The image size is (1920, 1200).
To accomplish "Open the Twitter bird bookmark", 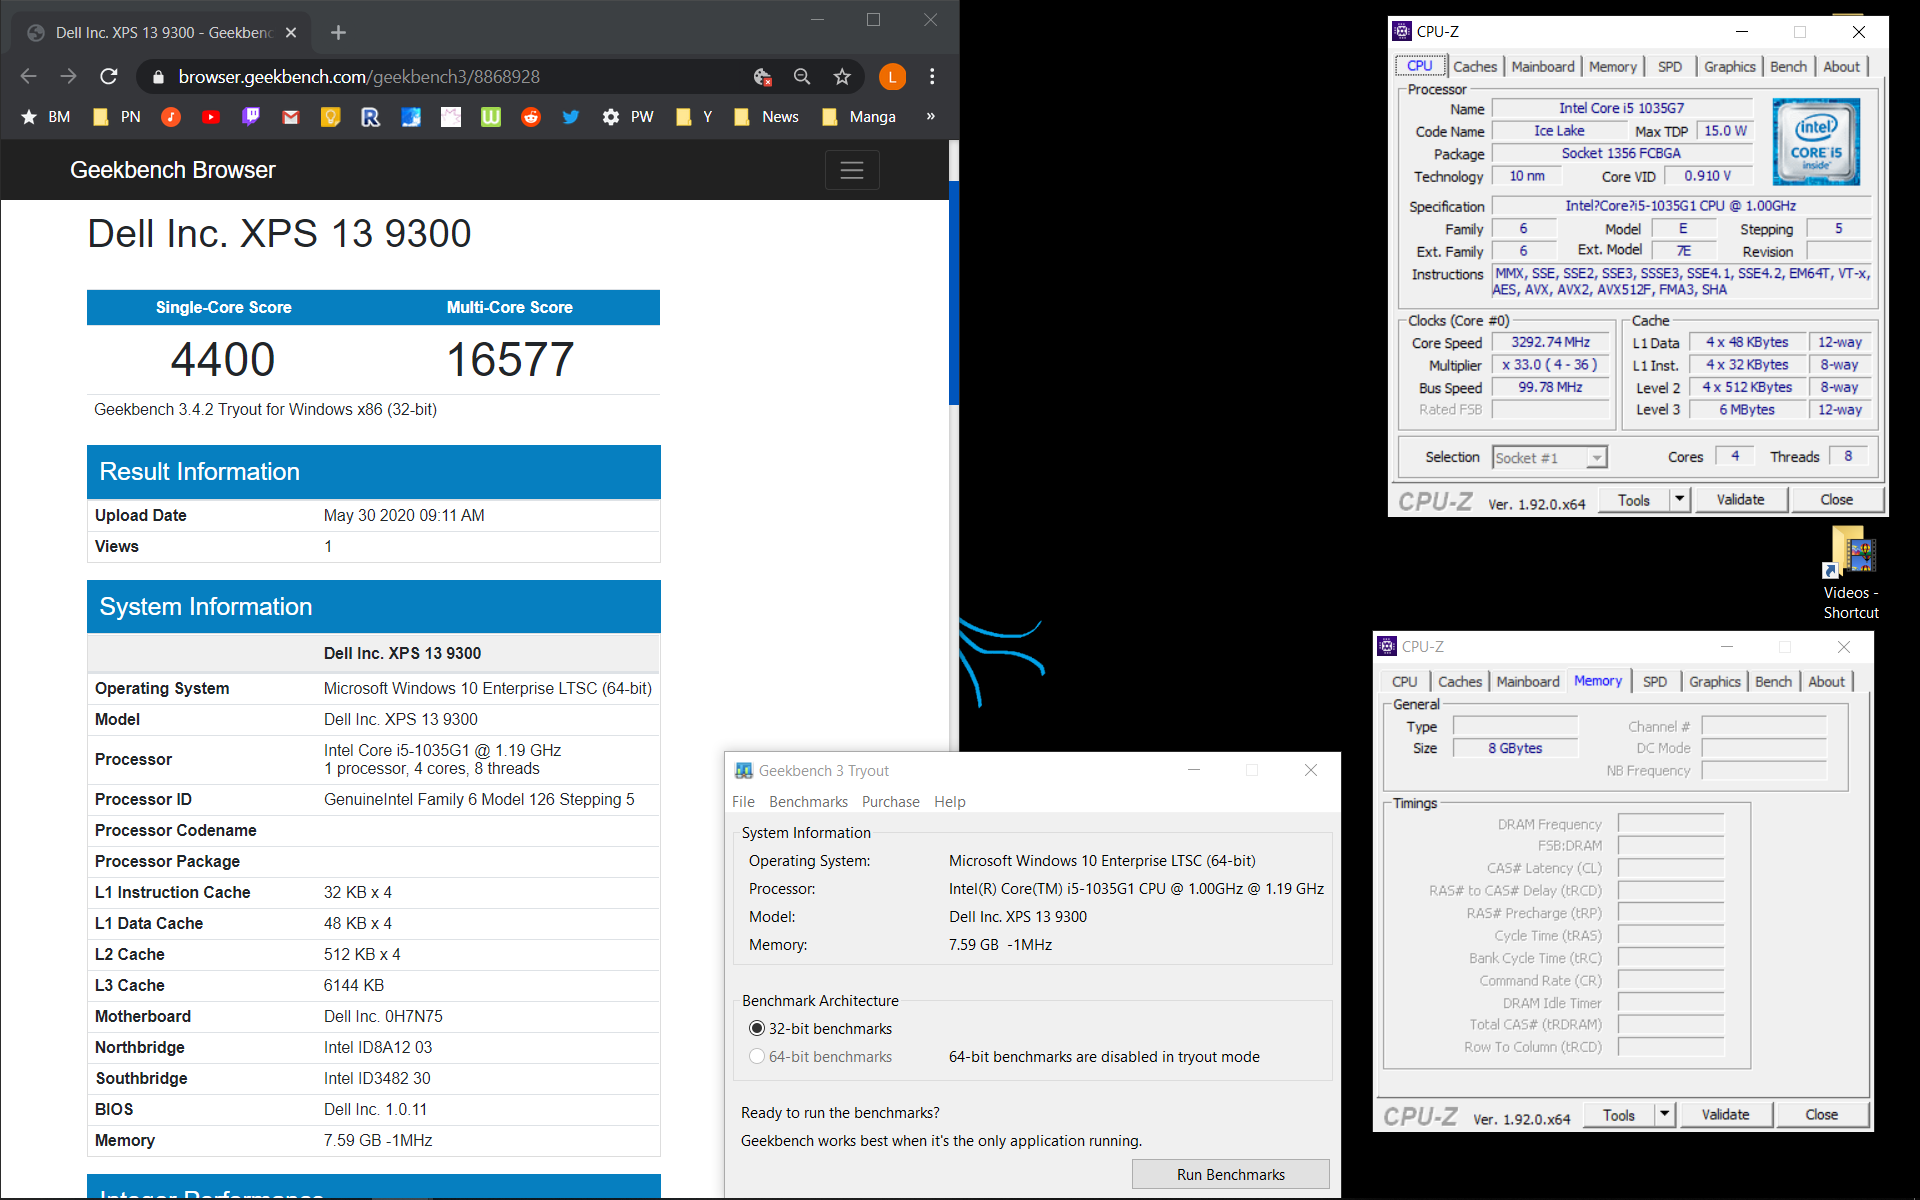I will 570,117.
